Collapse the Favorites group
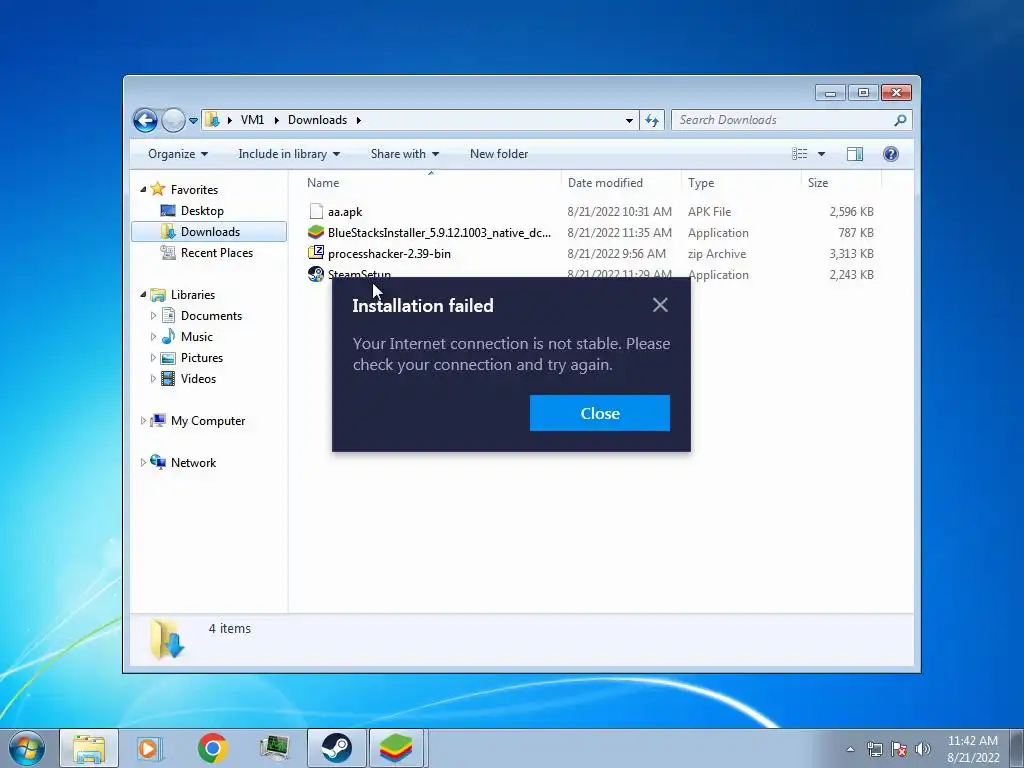 point(143,189)
